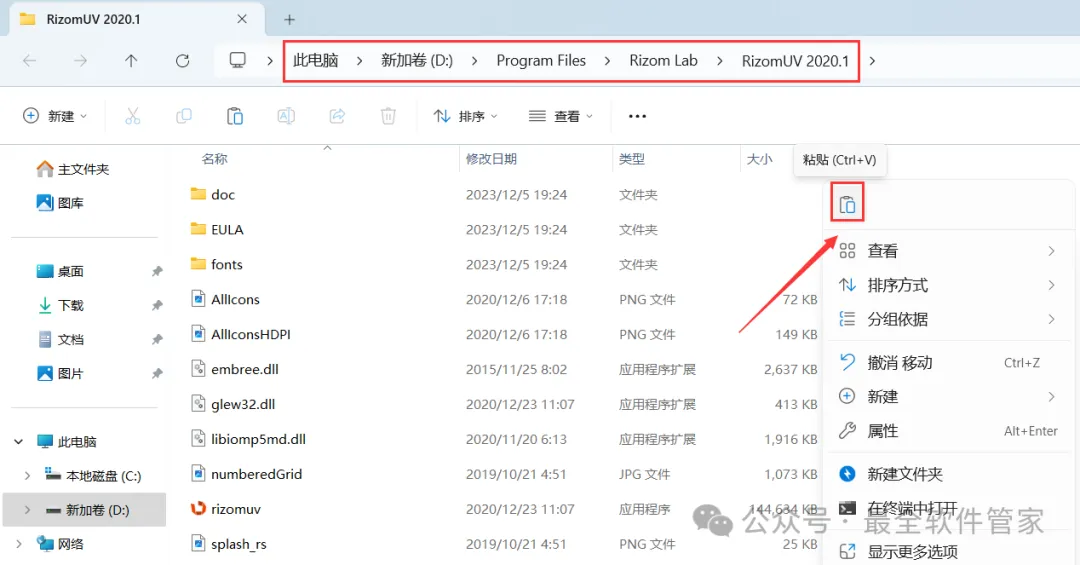Click Program Files breadcrumb
Image resolution: width=1080 pixels, height=565 pixels.
click(541, 61)
